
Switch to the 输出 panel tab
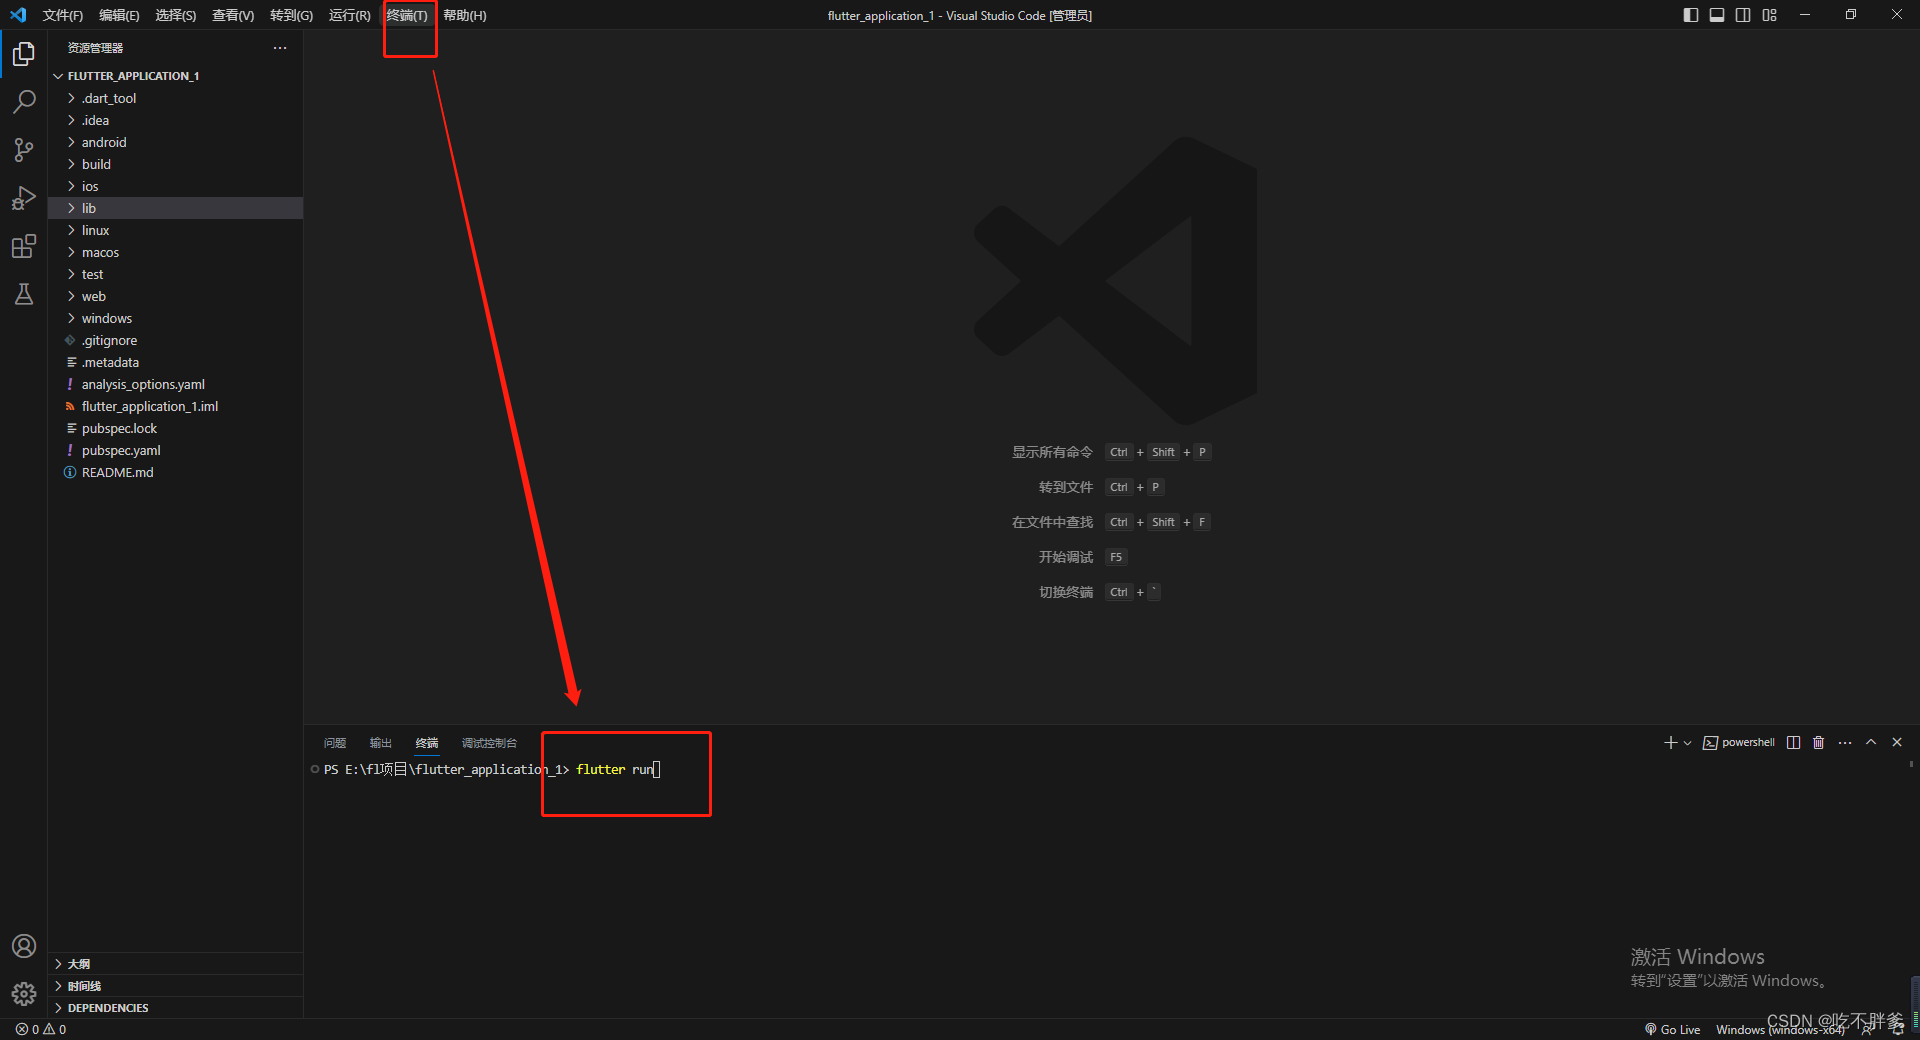[381, 743]
